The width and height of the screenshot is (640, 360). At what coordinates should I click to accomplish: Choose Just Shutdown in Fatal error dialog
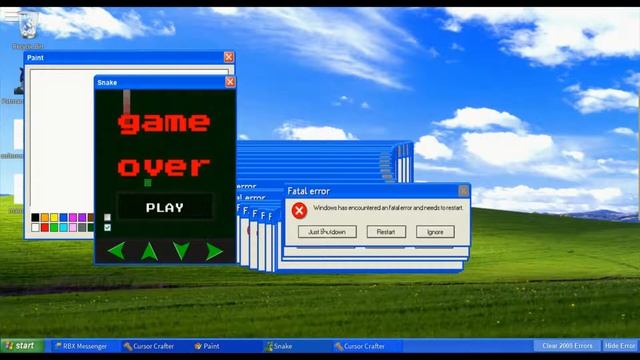point(327,232)
